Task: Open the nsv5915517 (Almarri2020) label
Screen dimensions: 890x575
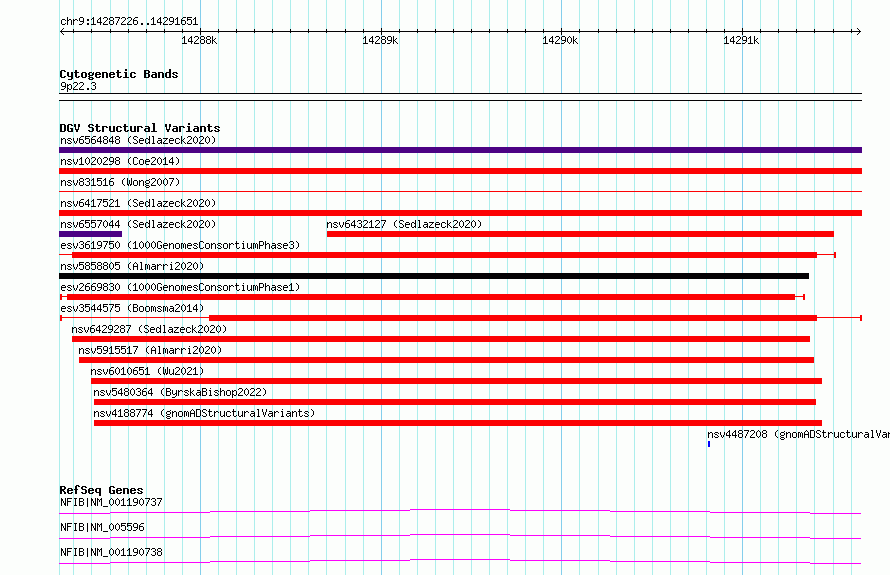Action: click(x=150, y=350)
